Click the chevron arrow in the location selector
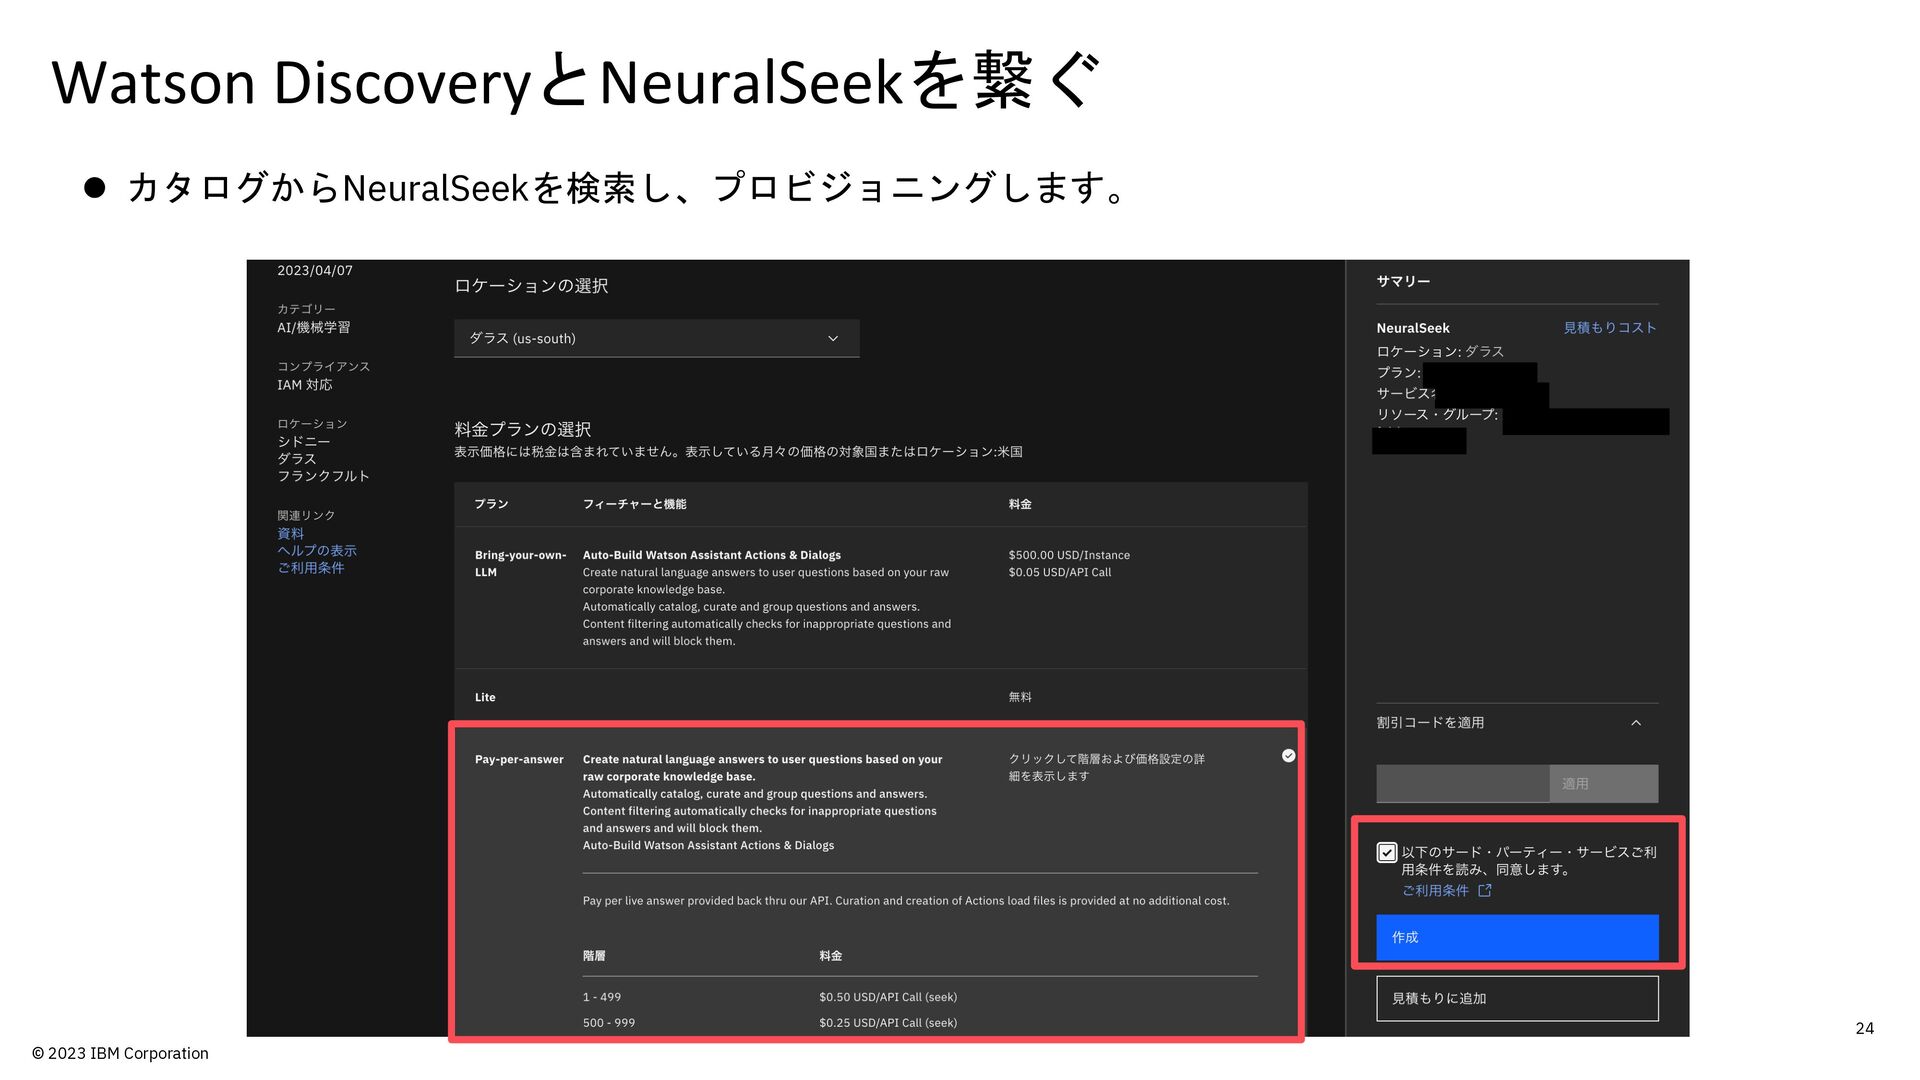Image resolution: width=1920 pixels, height=1080 pixels. tap(833, 339)
